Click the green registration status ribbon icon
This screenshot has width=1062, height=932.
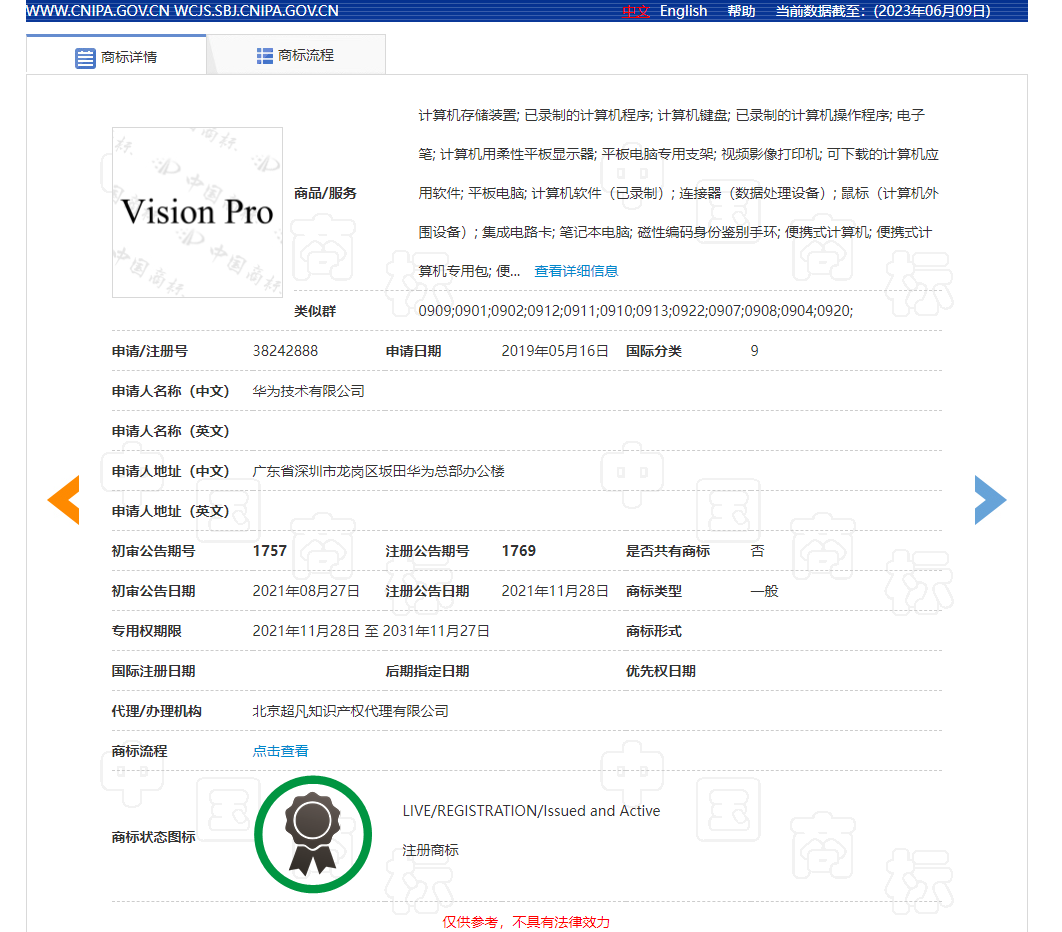coord(312,834)
